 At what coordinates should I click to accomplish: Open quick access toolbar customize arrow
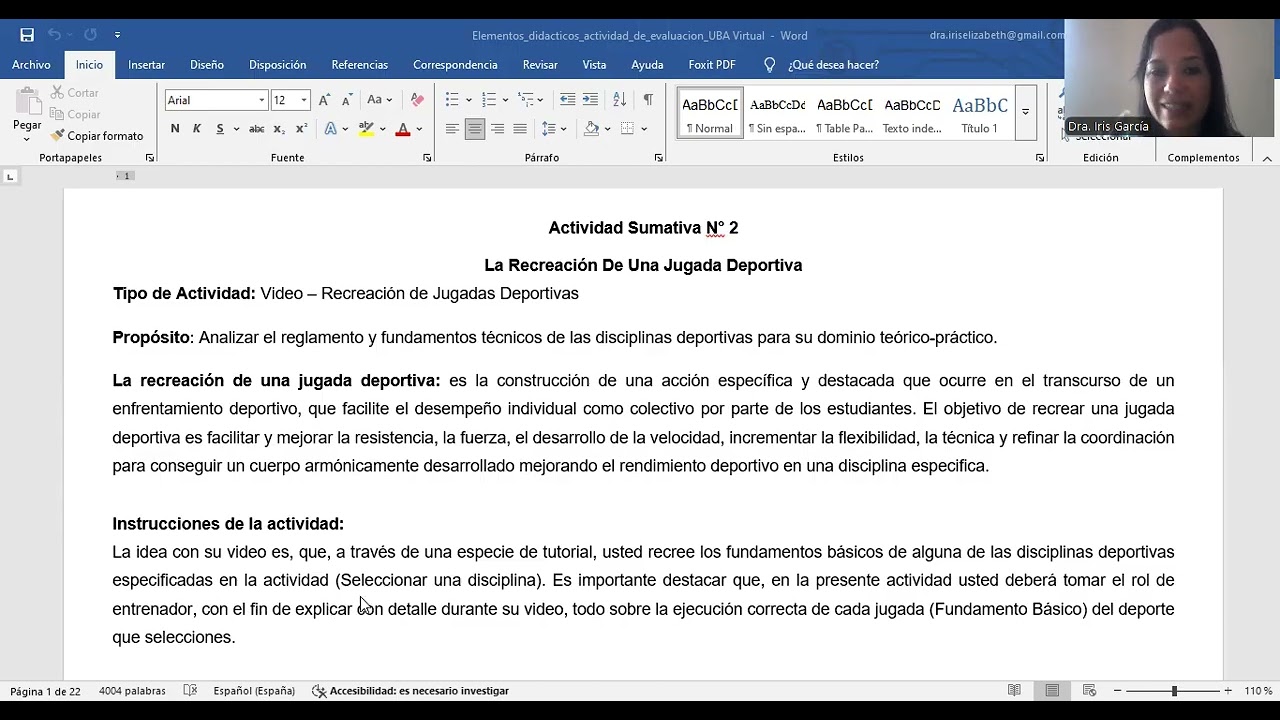pyautogui.click(x=117, y=35)
